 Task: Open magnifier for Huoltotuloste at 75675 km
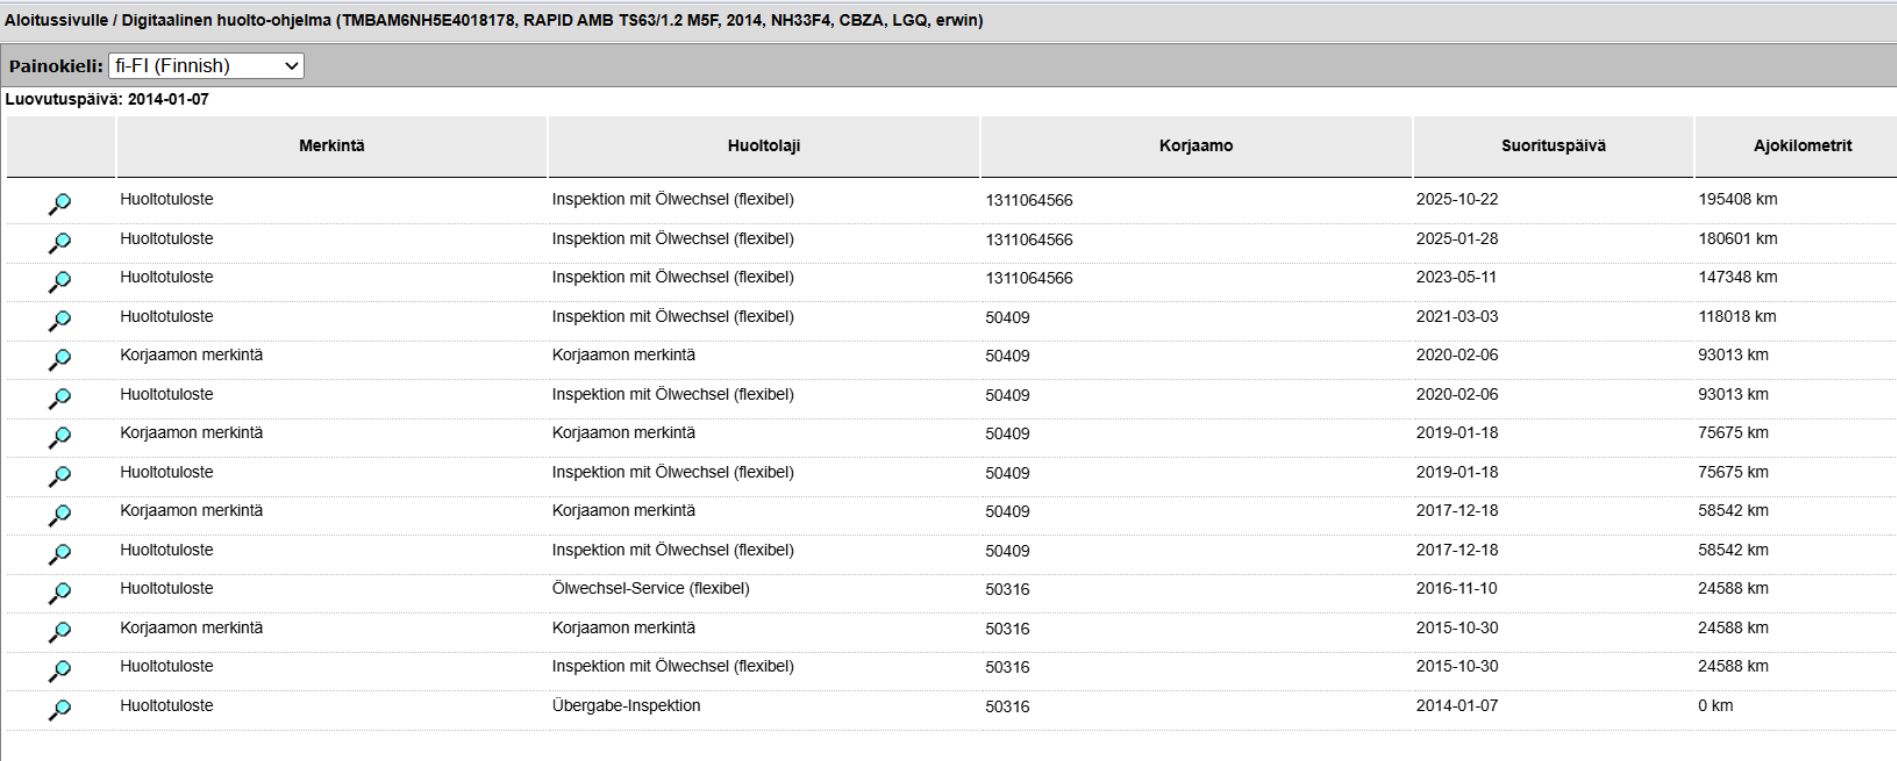point(60,477)
